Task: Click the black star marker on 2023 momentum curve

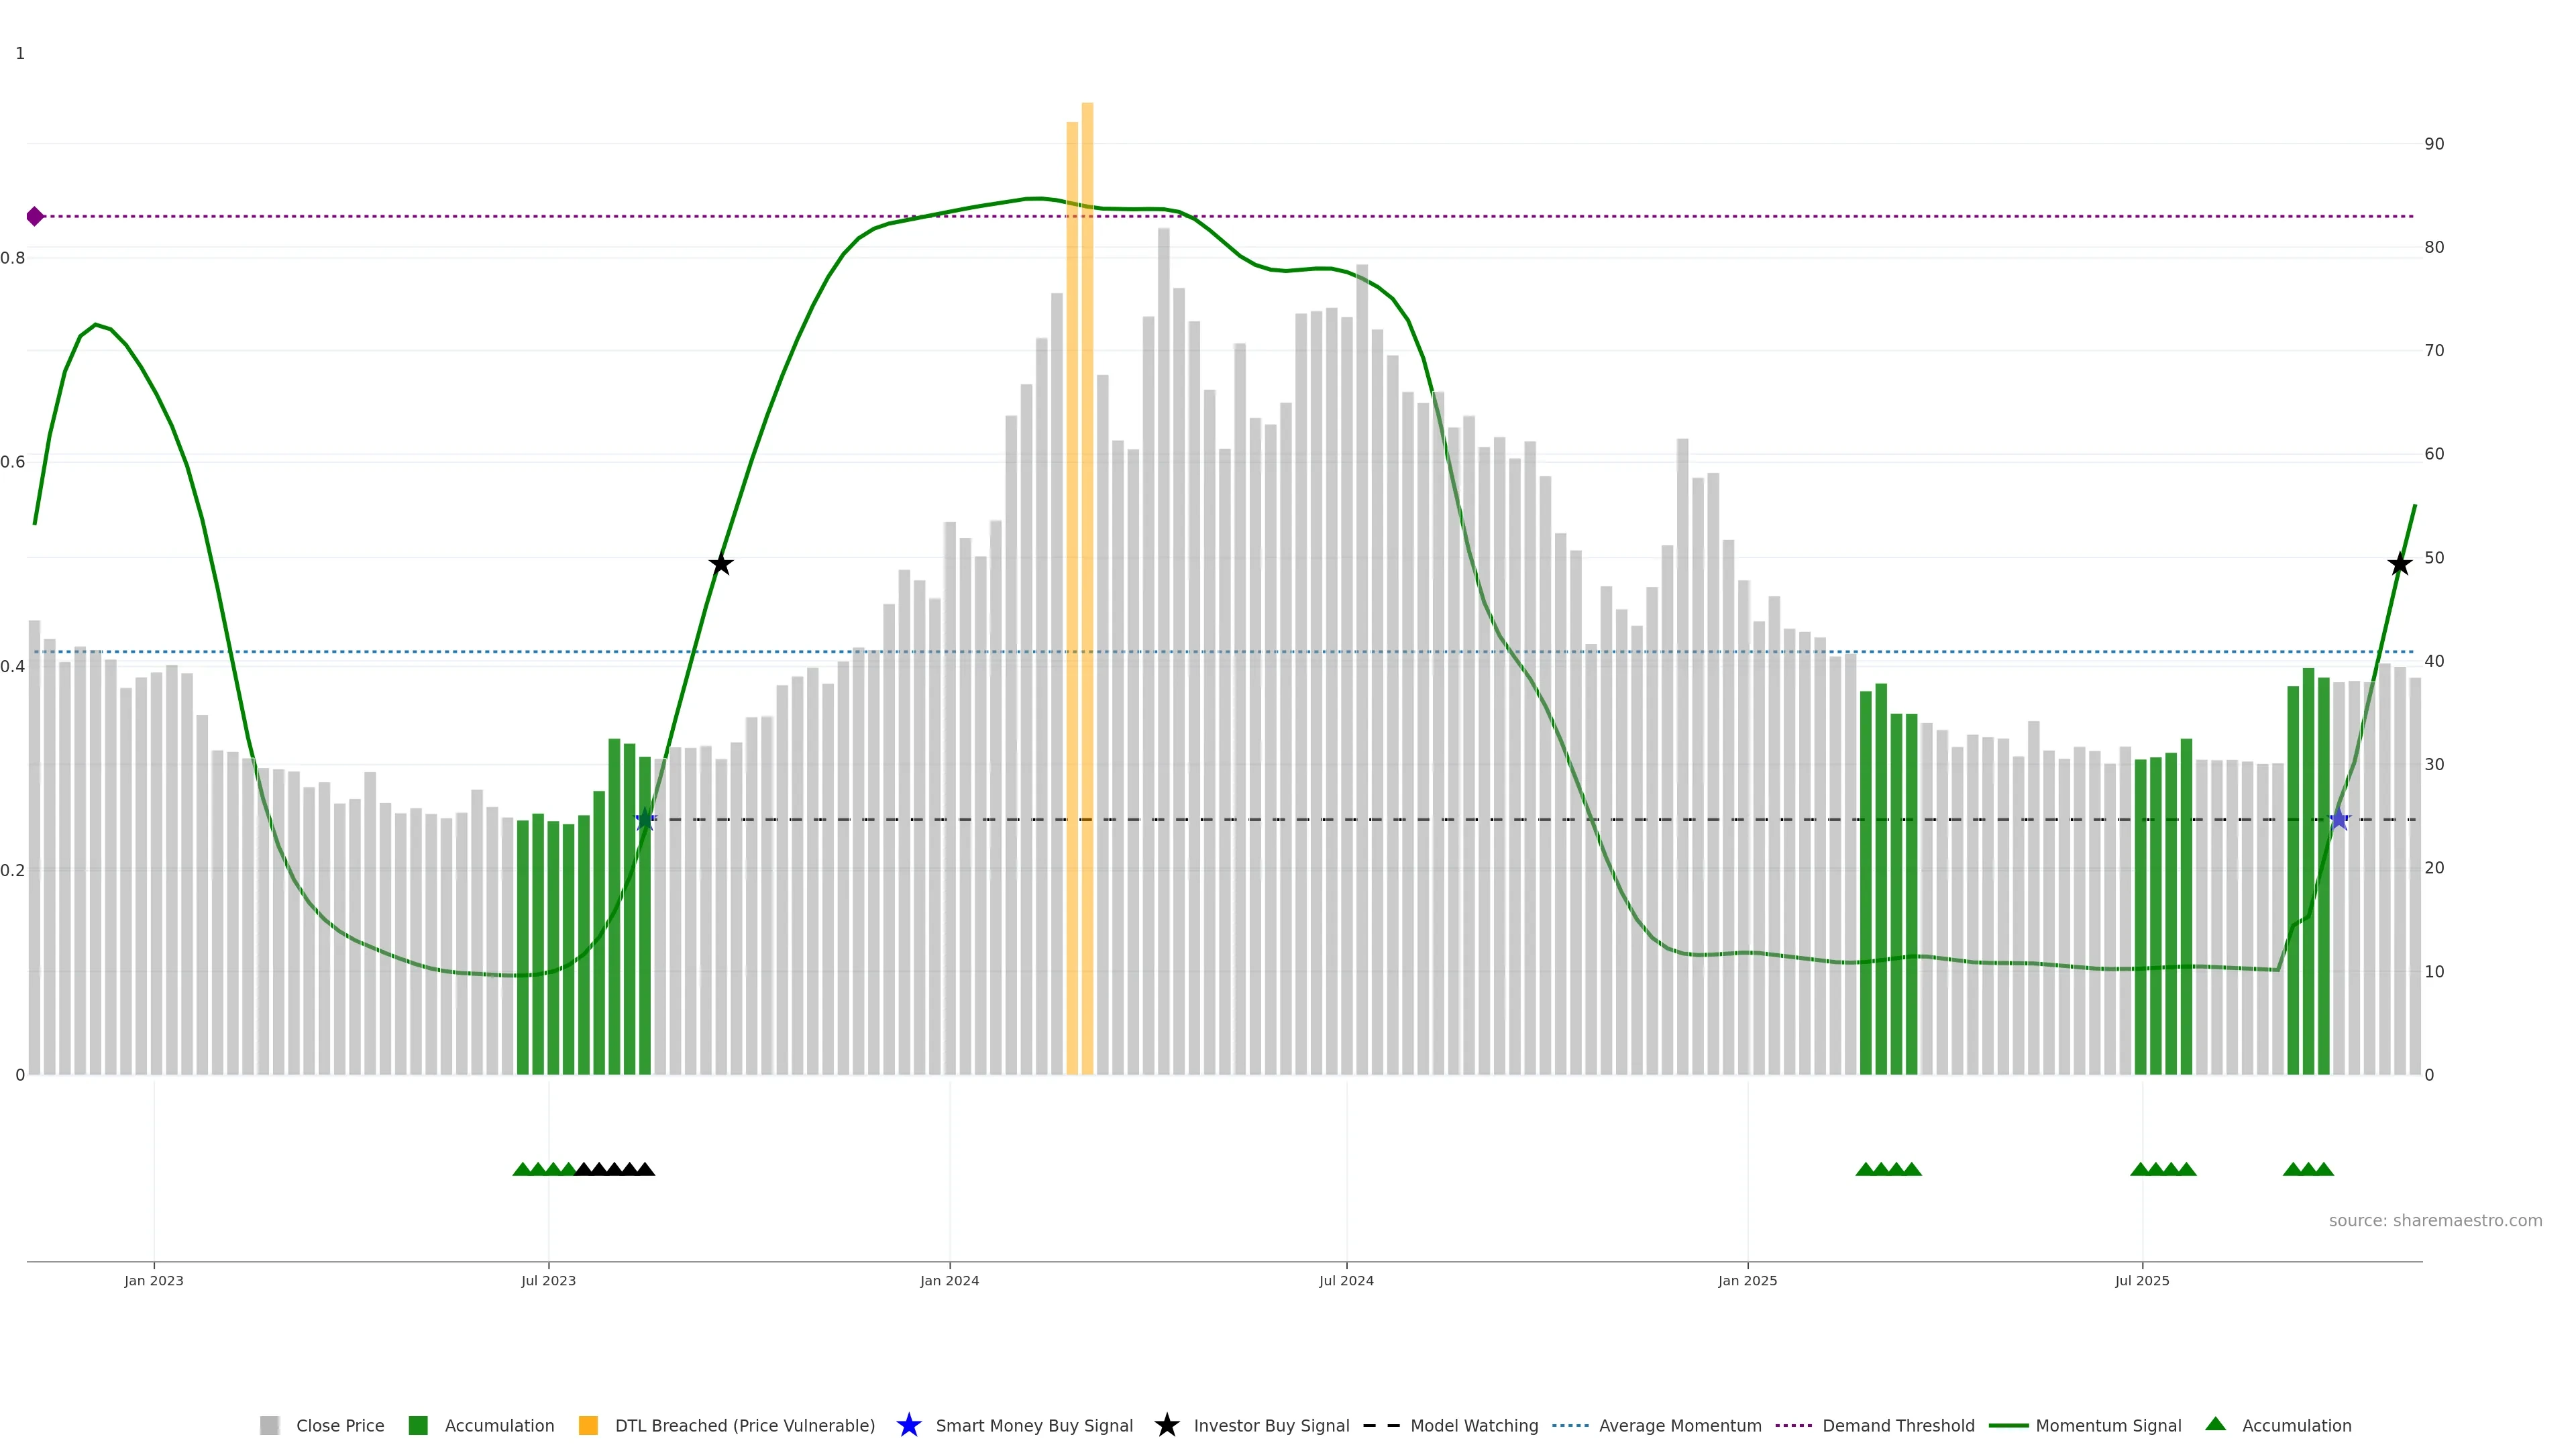Action: [x=721, y=565]
